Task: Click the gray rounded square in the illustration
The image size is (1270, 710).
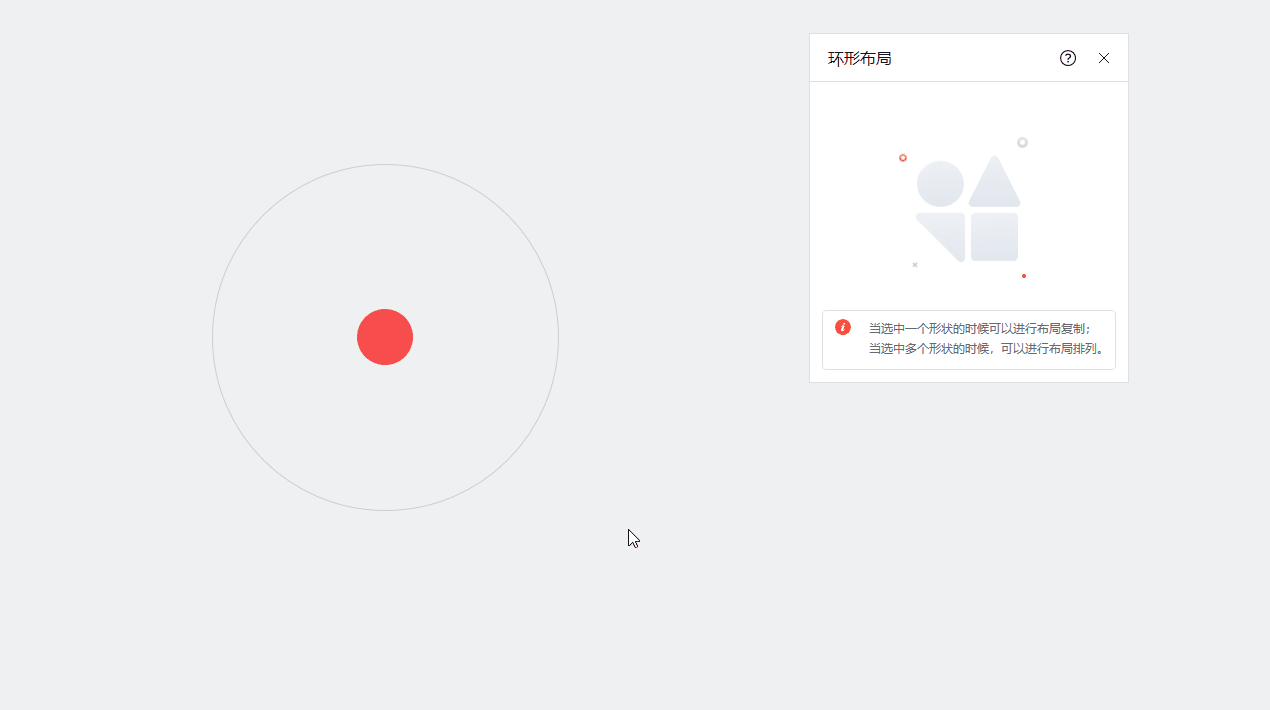Action: 994,237
